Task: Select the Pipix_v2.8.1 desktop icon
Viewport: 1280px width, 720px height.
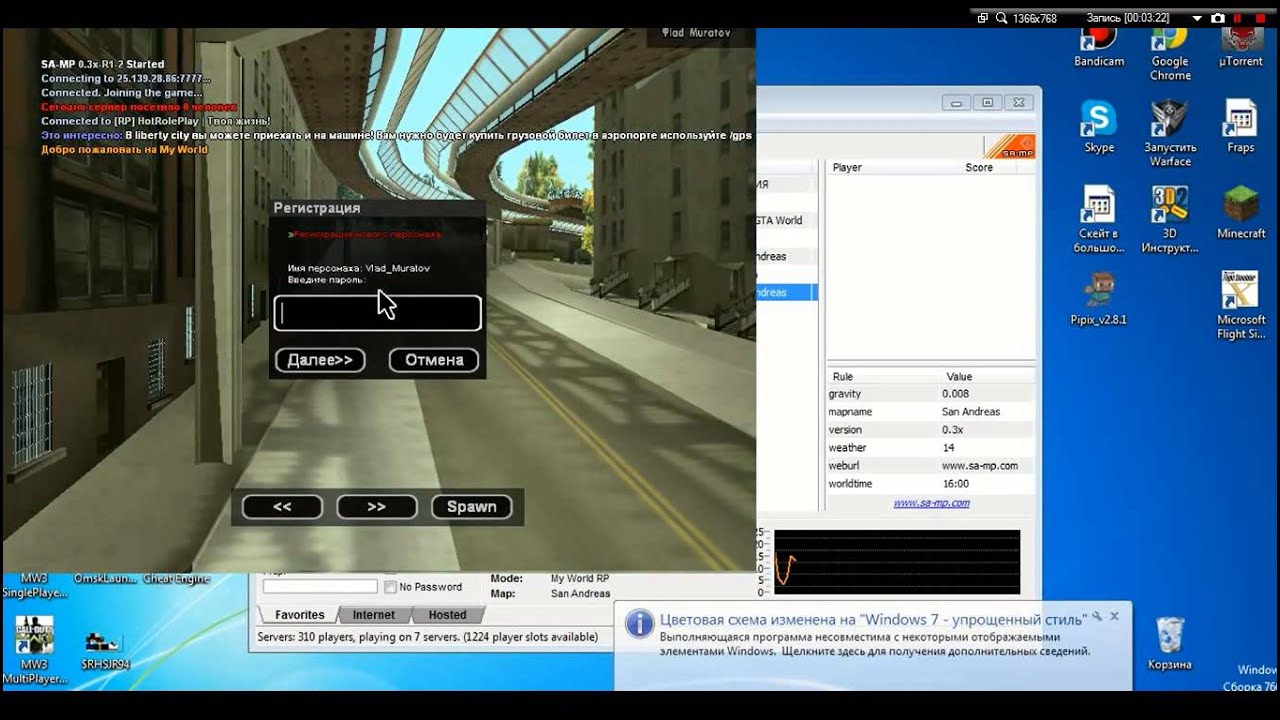Action: coord(1098,299)
